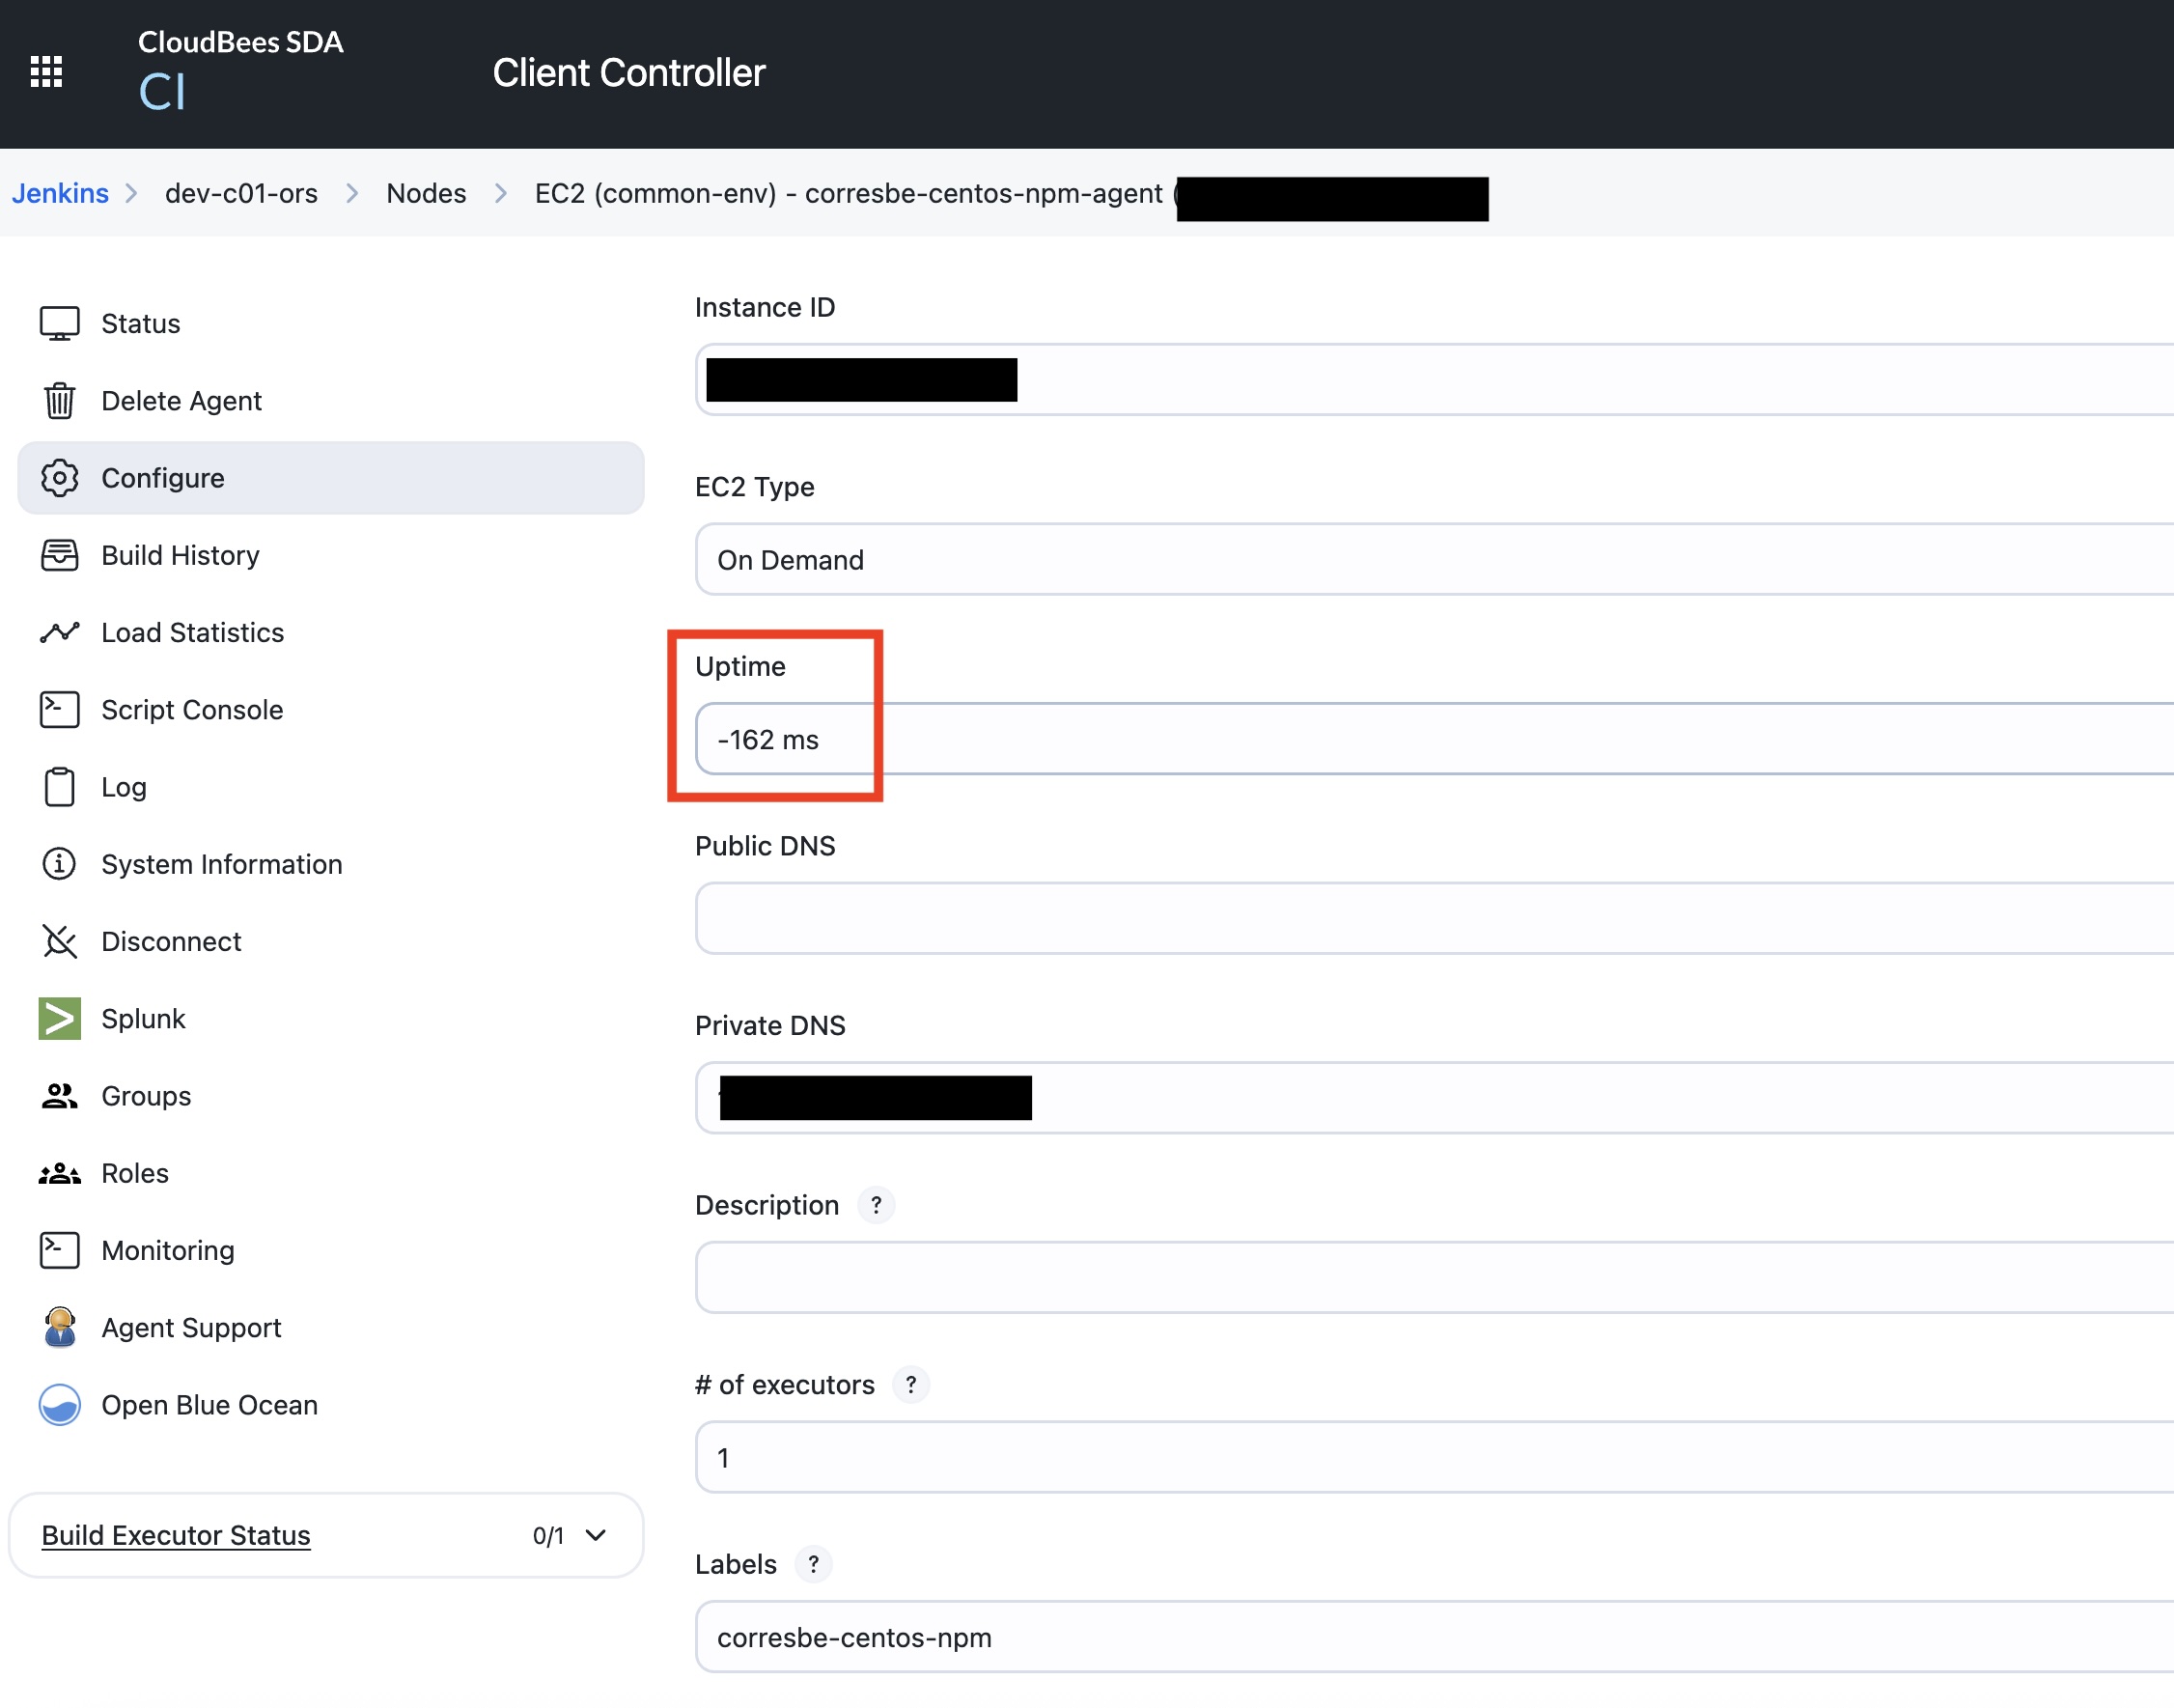Expand breadcrumb arrow after dev-c01-ors

pyautogui.click(x=351, y=193)
